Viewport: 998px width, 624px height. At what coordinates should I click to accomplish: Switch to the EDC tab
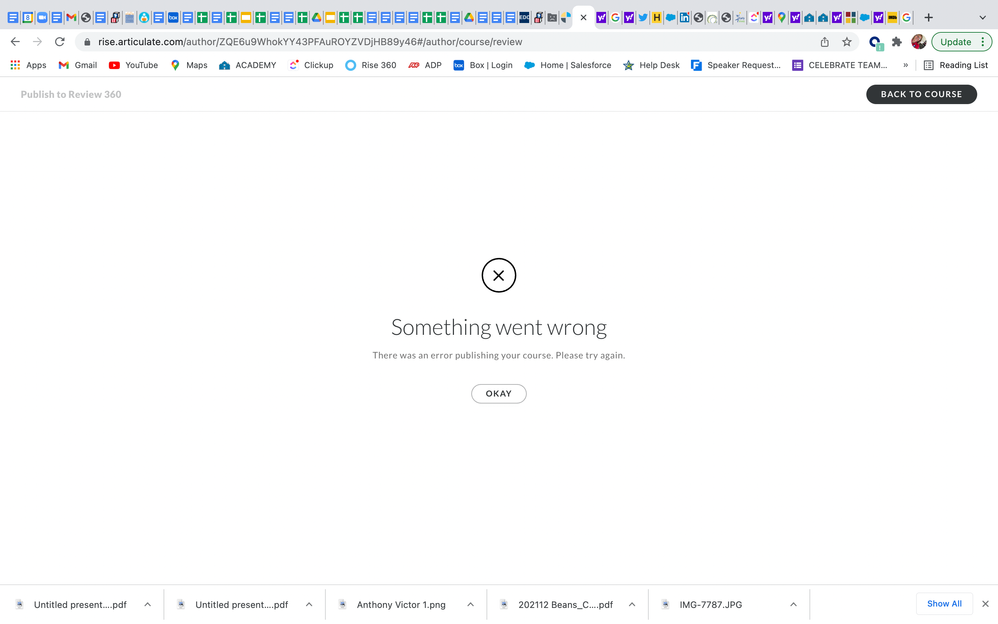click(x=524, y=18)
